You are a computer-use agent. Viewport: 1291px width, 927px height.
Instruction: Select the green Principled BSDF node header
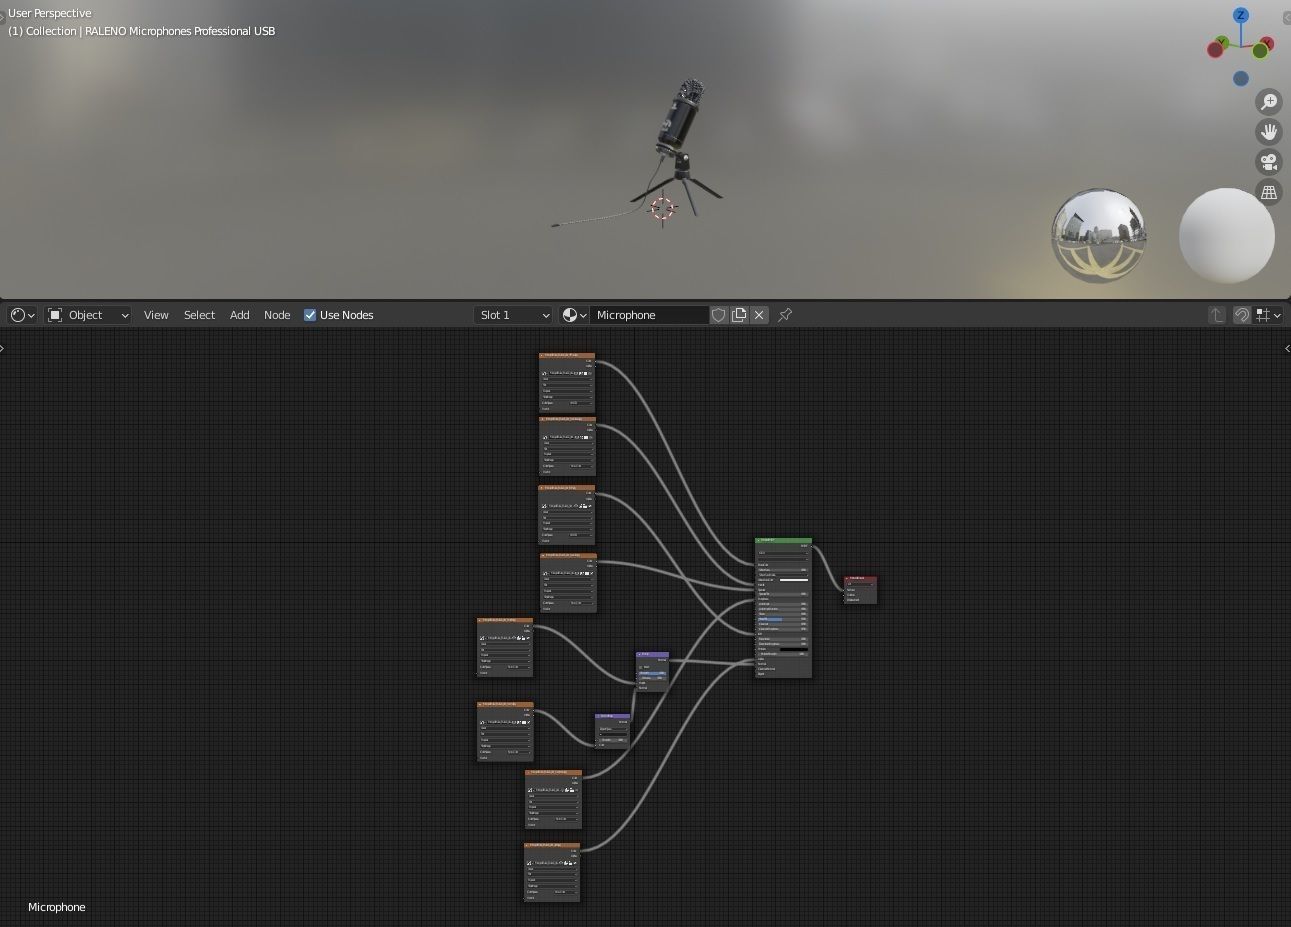point(785,540)
